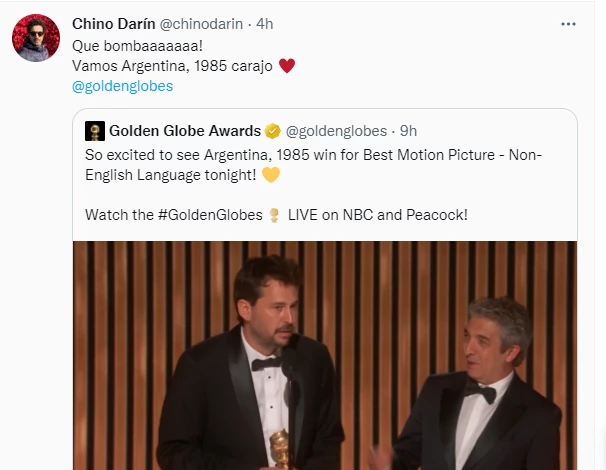The height and width of the screenshot is (470, 606).
Task: Open the three-dot more options menu
Action: [568, 24]
